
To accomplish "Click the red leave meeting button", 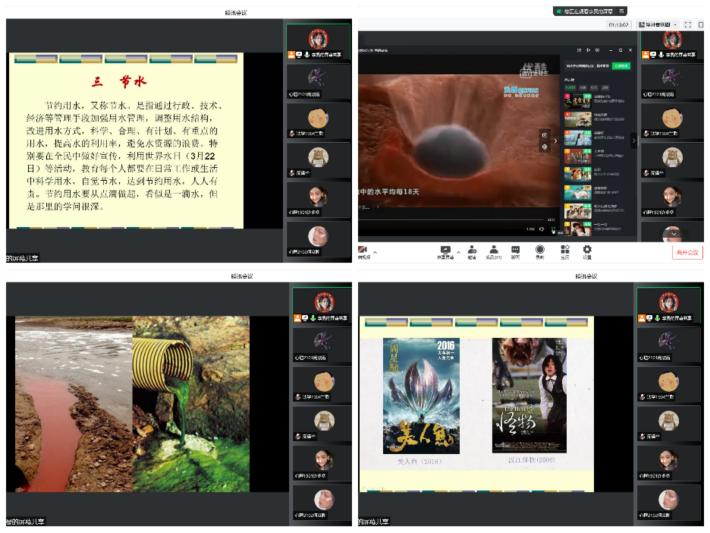I will [687, 252].
